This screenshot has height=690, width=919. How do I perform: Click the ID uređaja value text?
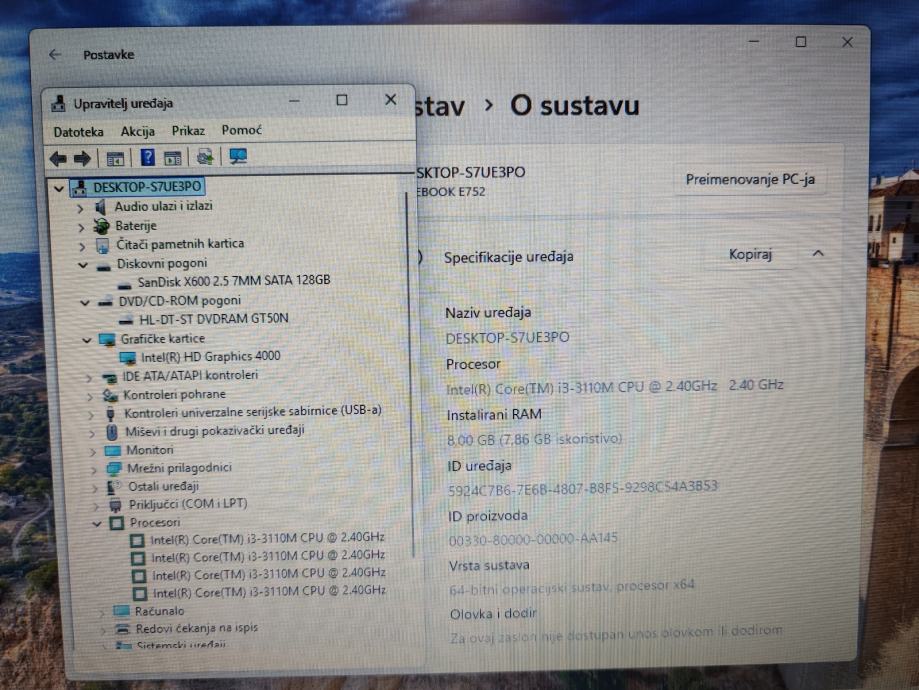[x=583, y=489]
